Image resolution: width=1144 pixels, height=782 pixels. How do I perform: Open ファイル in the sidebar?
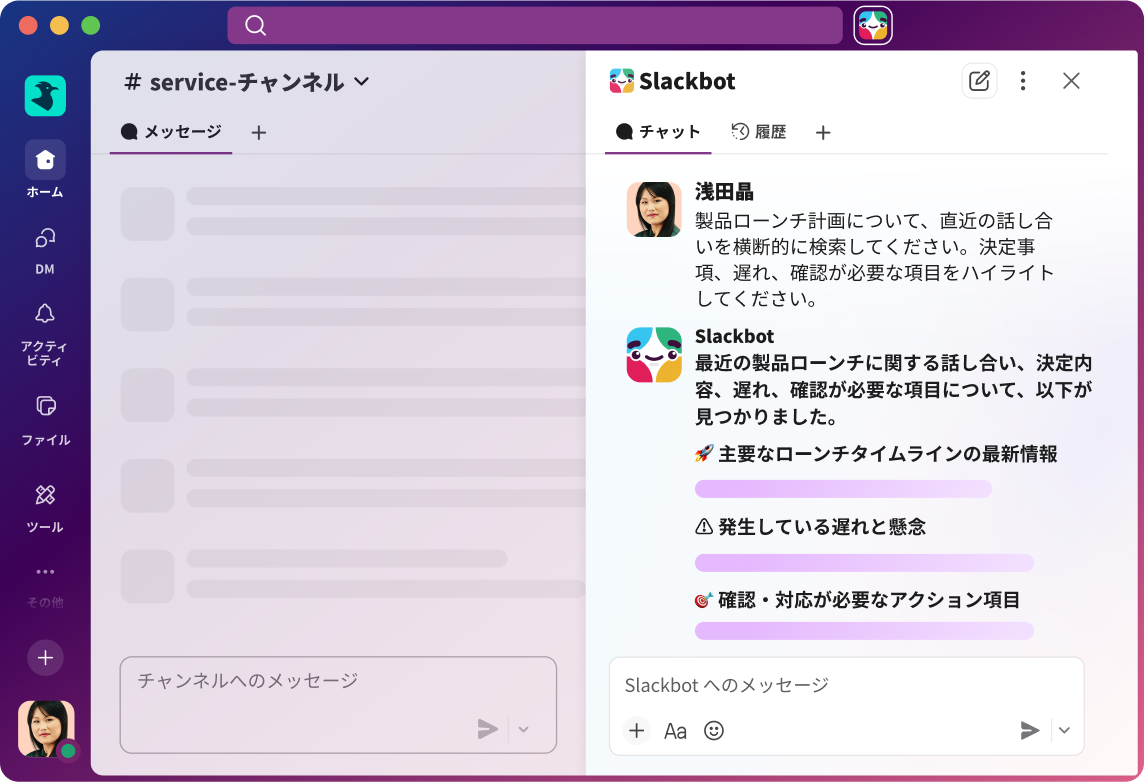point(45,420)
